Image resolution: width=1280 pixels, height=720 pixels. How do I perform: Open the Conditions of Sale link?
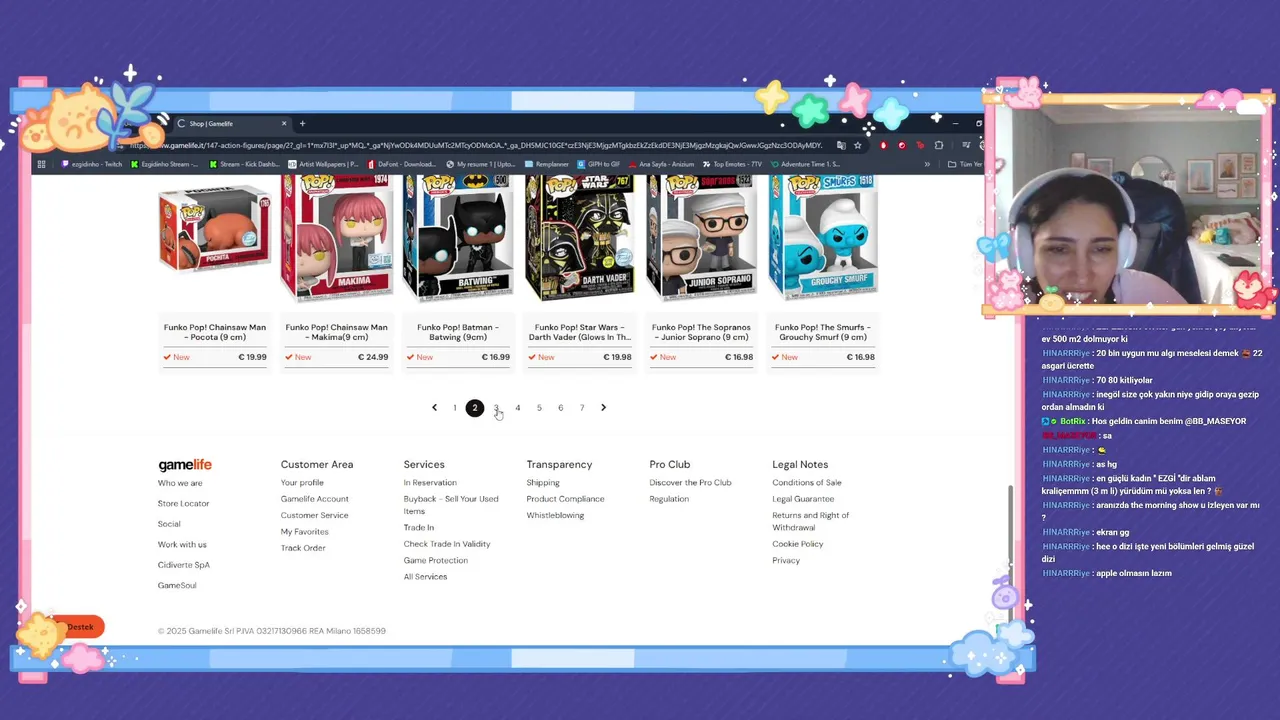click(807, 483)
